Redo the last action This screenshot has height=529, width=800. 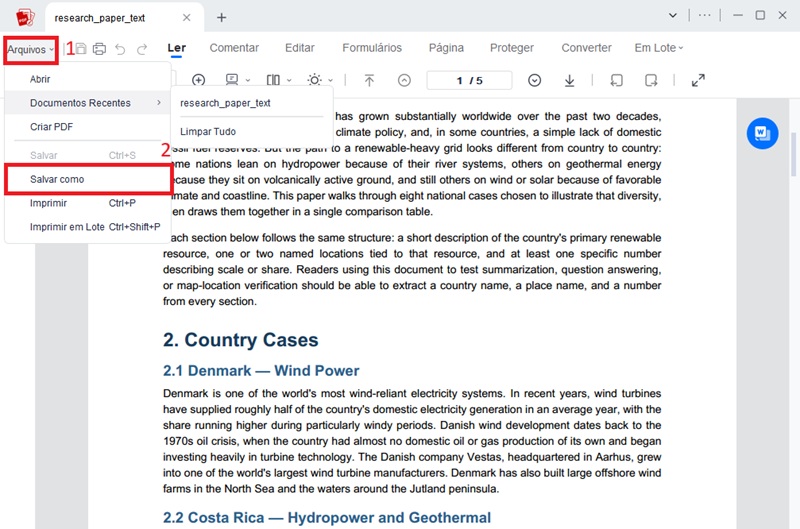(x=142, y=49)
